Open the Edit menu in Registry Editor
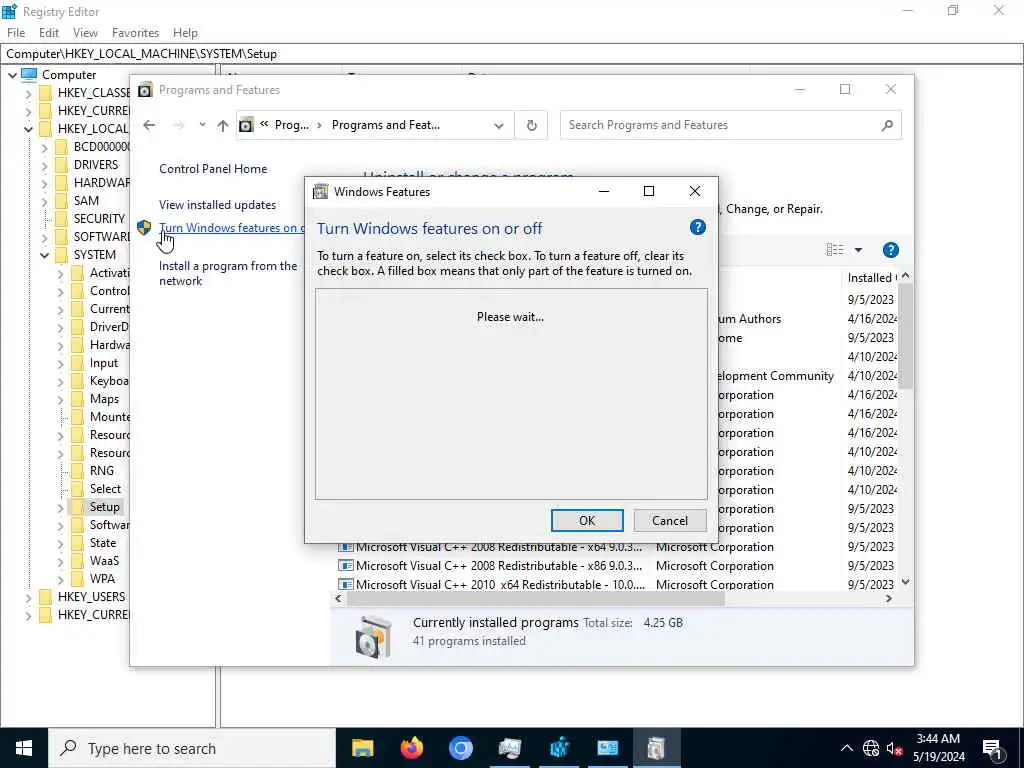1024x768 pixels. click(x=49, y=33)
